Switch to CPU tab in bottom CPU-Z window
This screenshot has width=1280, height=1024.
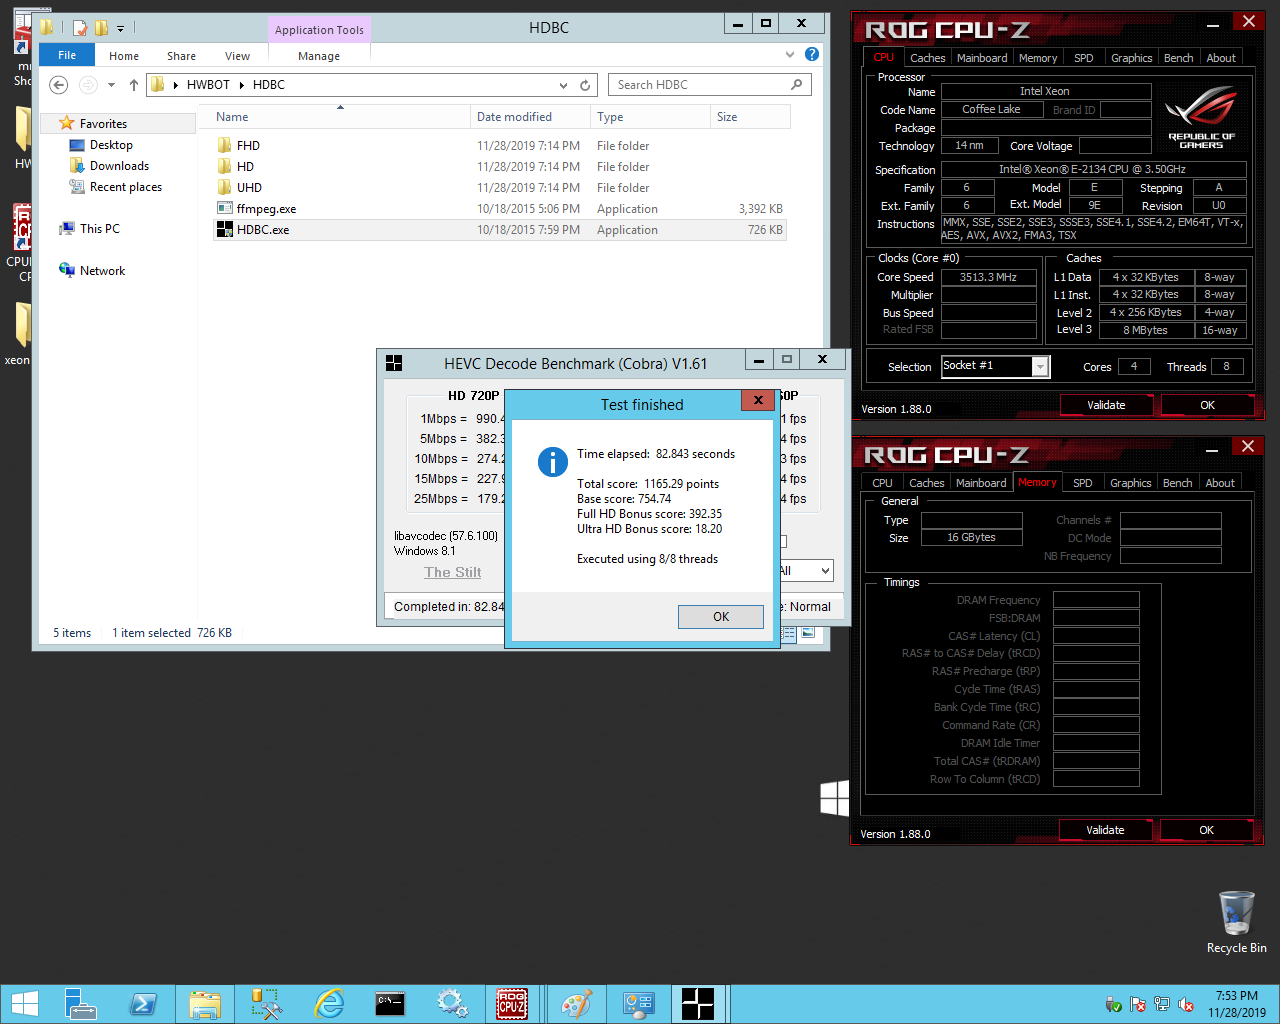pos(882,483)
